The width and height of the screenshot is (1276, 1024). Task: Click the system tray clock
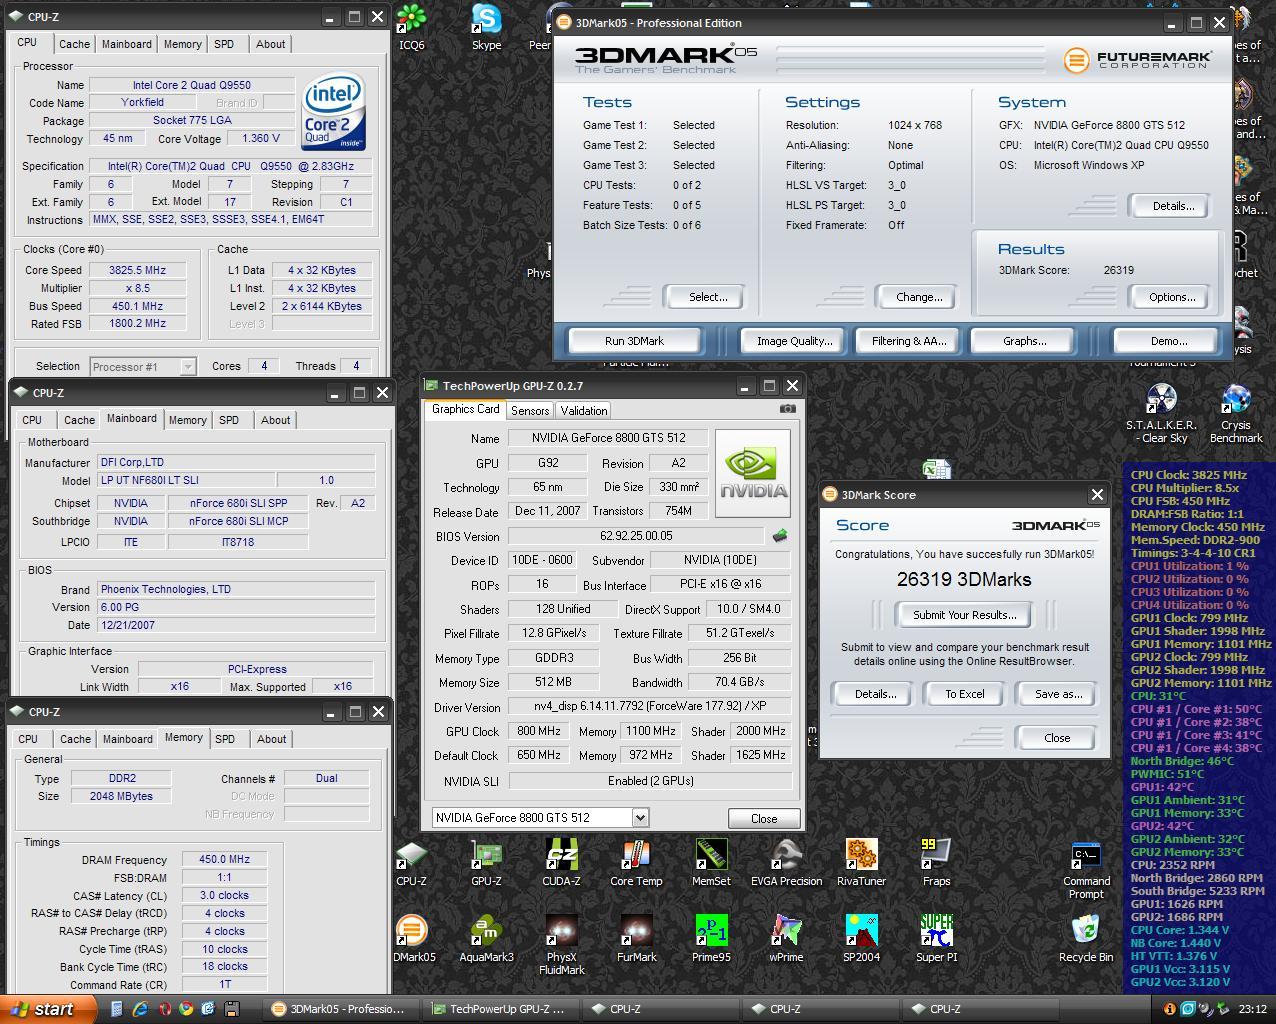[x=1252, y=1009]
